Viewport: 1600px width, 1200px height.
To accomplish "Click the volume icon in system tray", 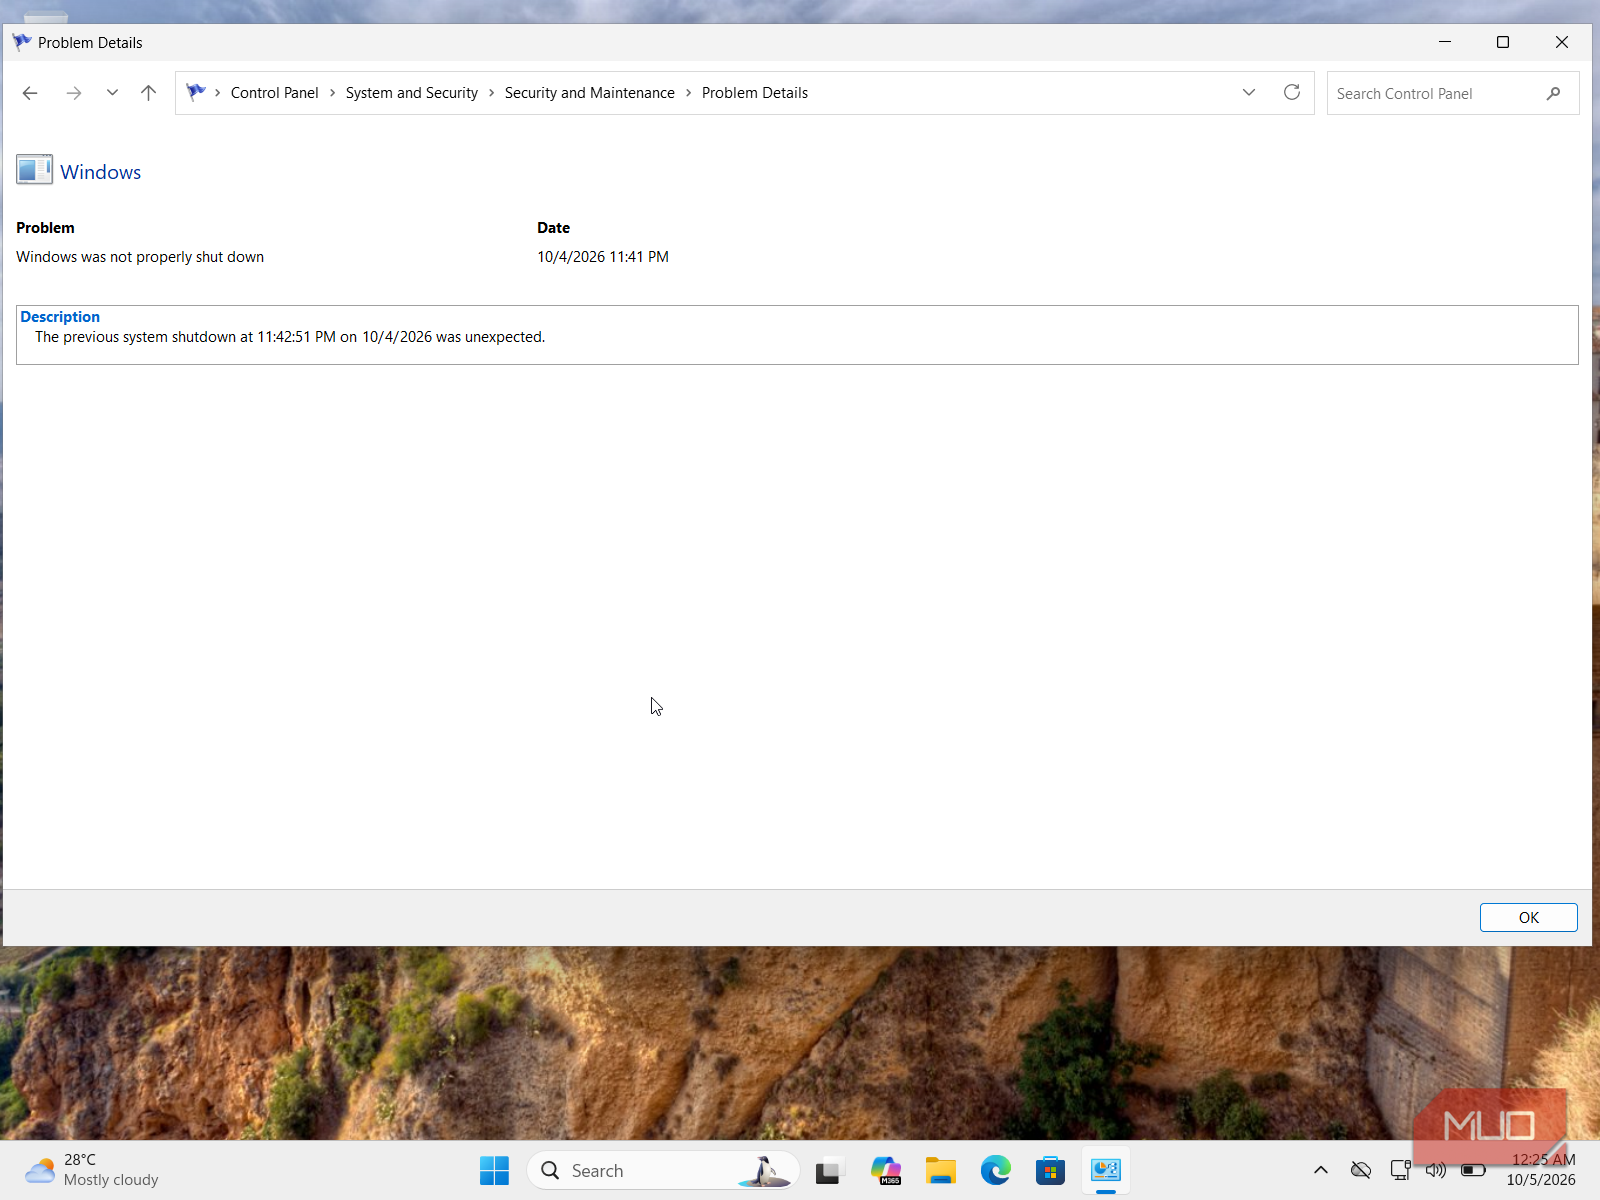I will 1436,1170.
